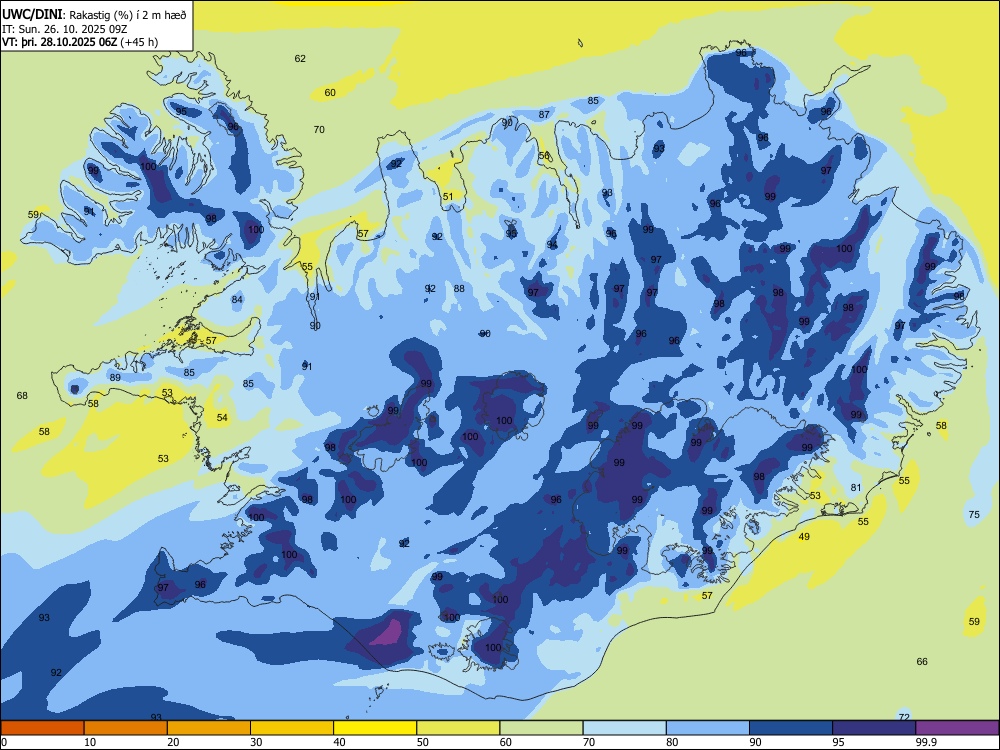
Task: Click the 20–30 legend color swatch
Action: pyautogui.click(x=209, y=728)
